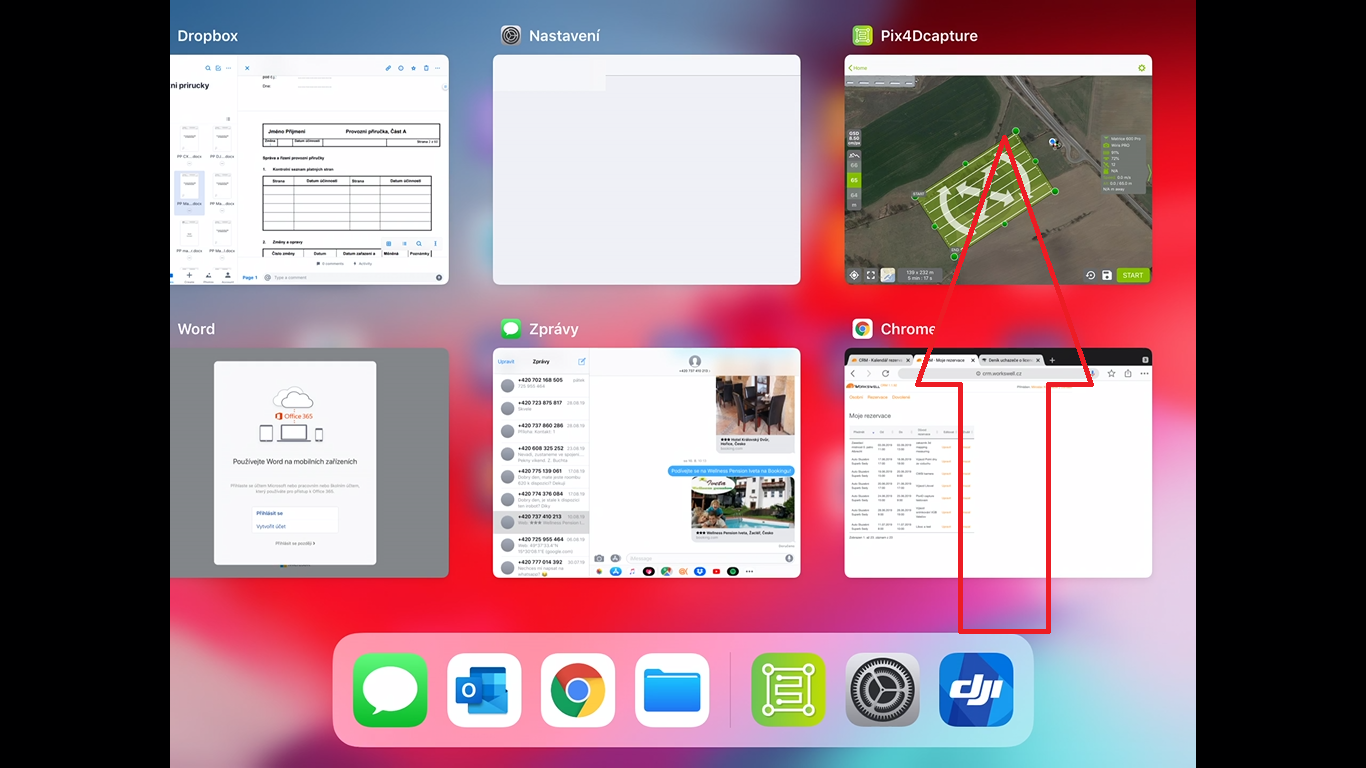Click Přihlásit se později link in Word
This screenshot has height=768, width=1366.
(x=295, y=543)
